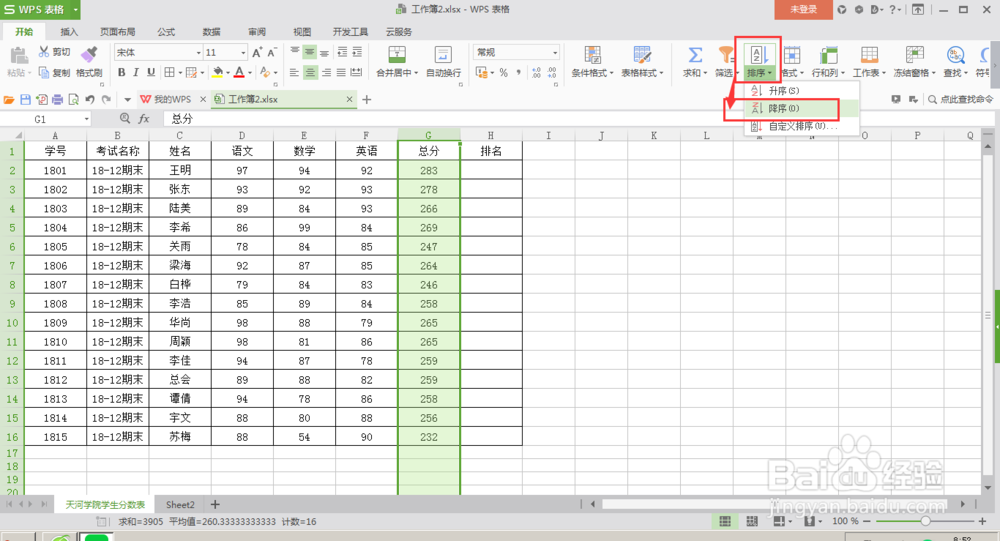Click the yellow fill color bucket
Viewport: 1000px width, 541px height.
[x=217, y=73]
